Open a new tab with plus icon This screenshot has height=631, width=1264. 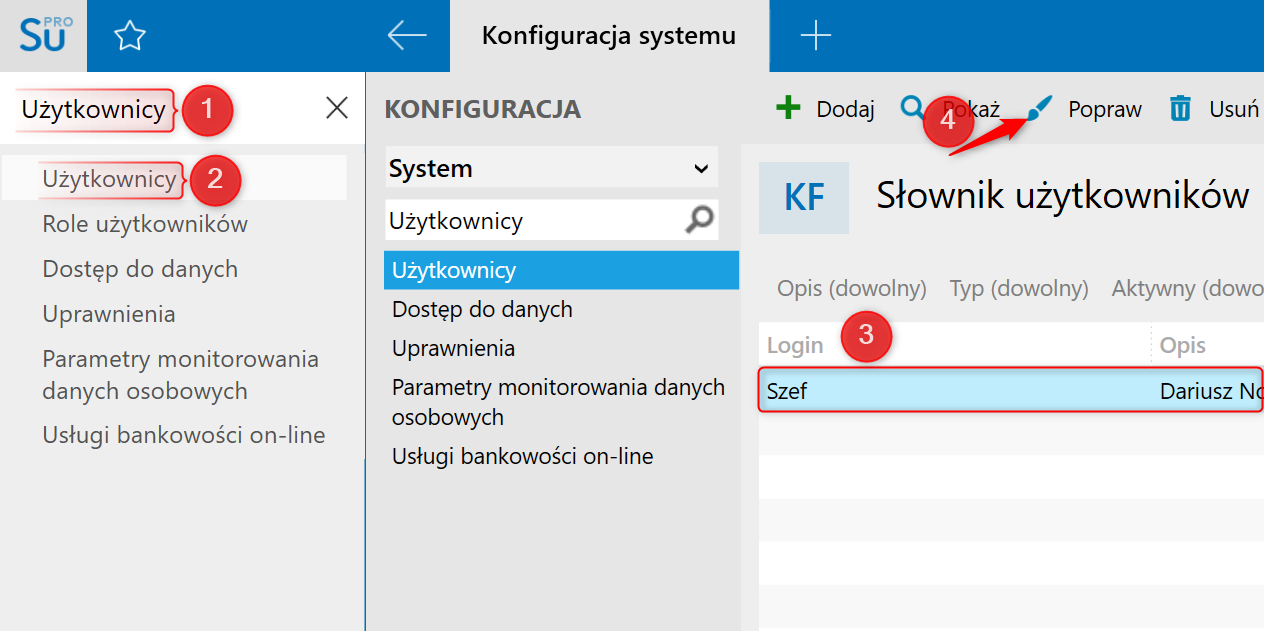[x=816, y=36]
